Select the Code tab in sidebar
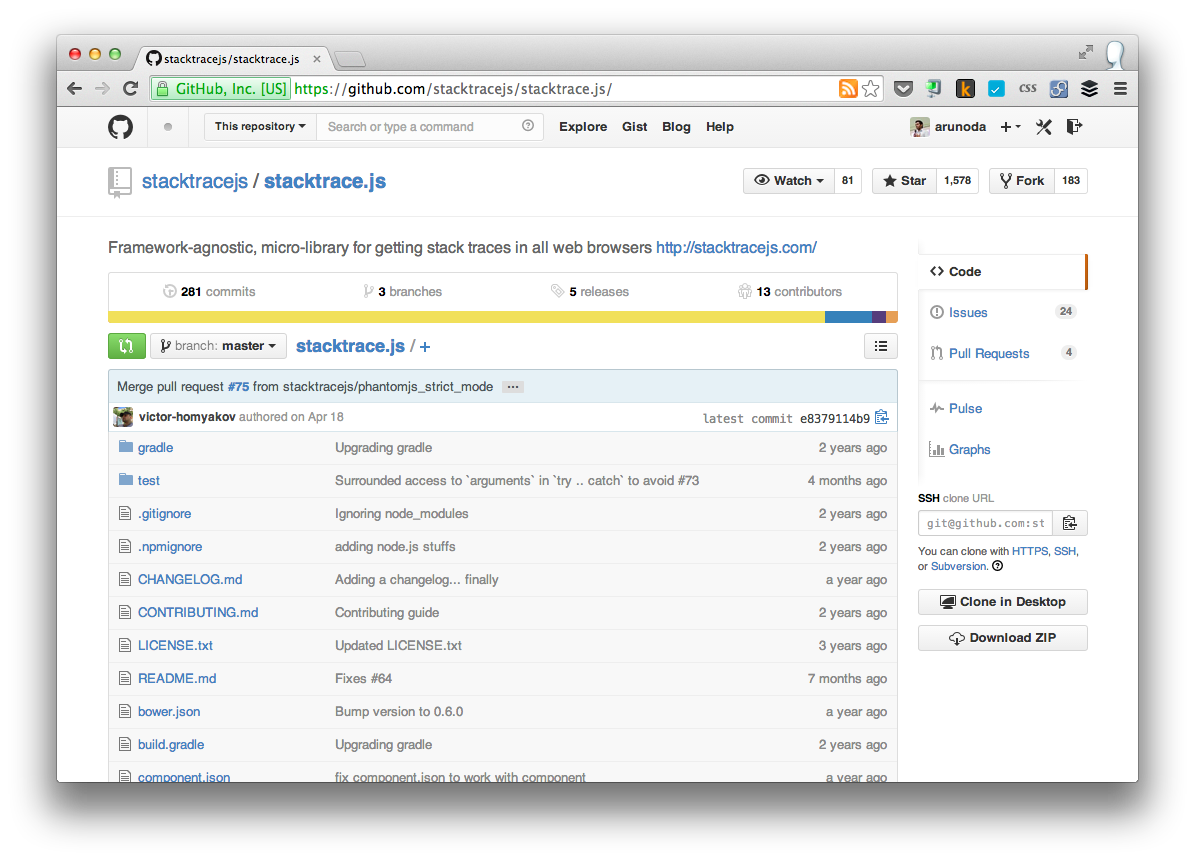 1002,271
